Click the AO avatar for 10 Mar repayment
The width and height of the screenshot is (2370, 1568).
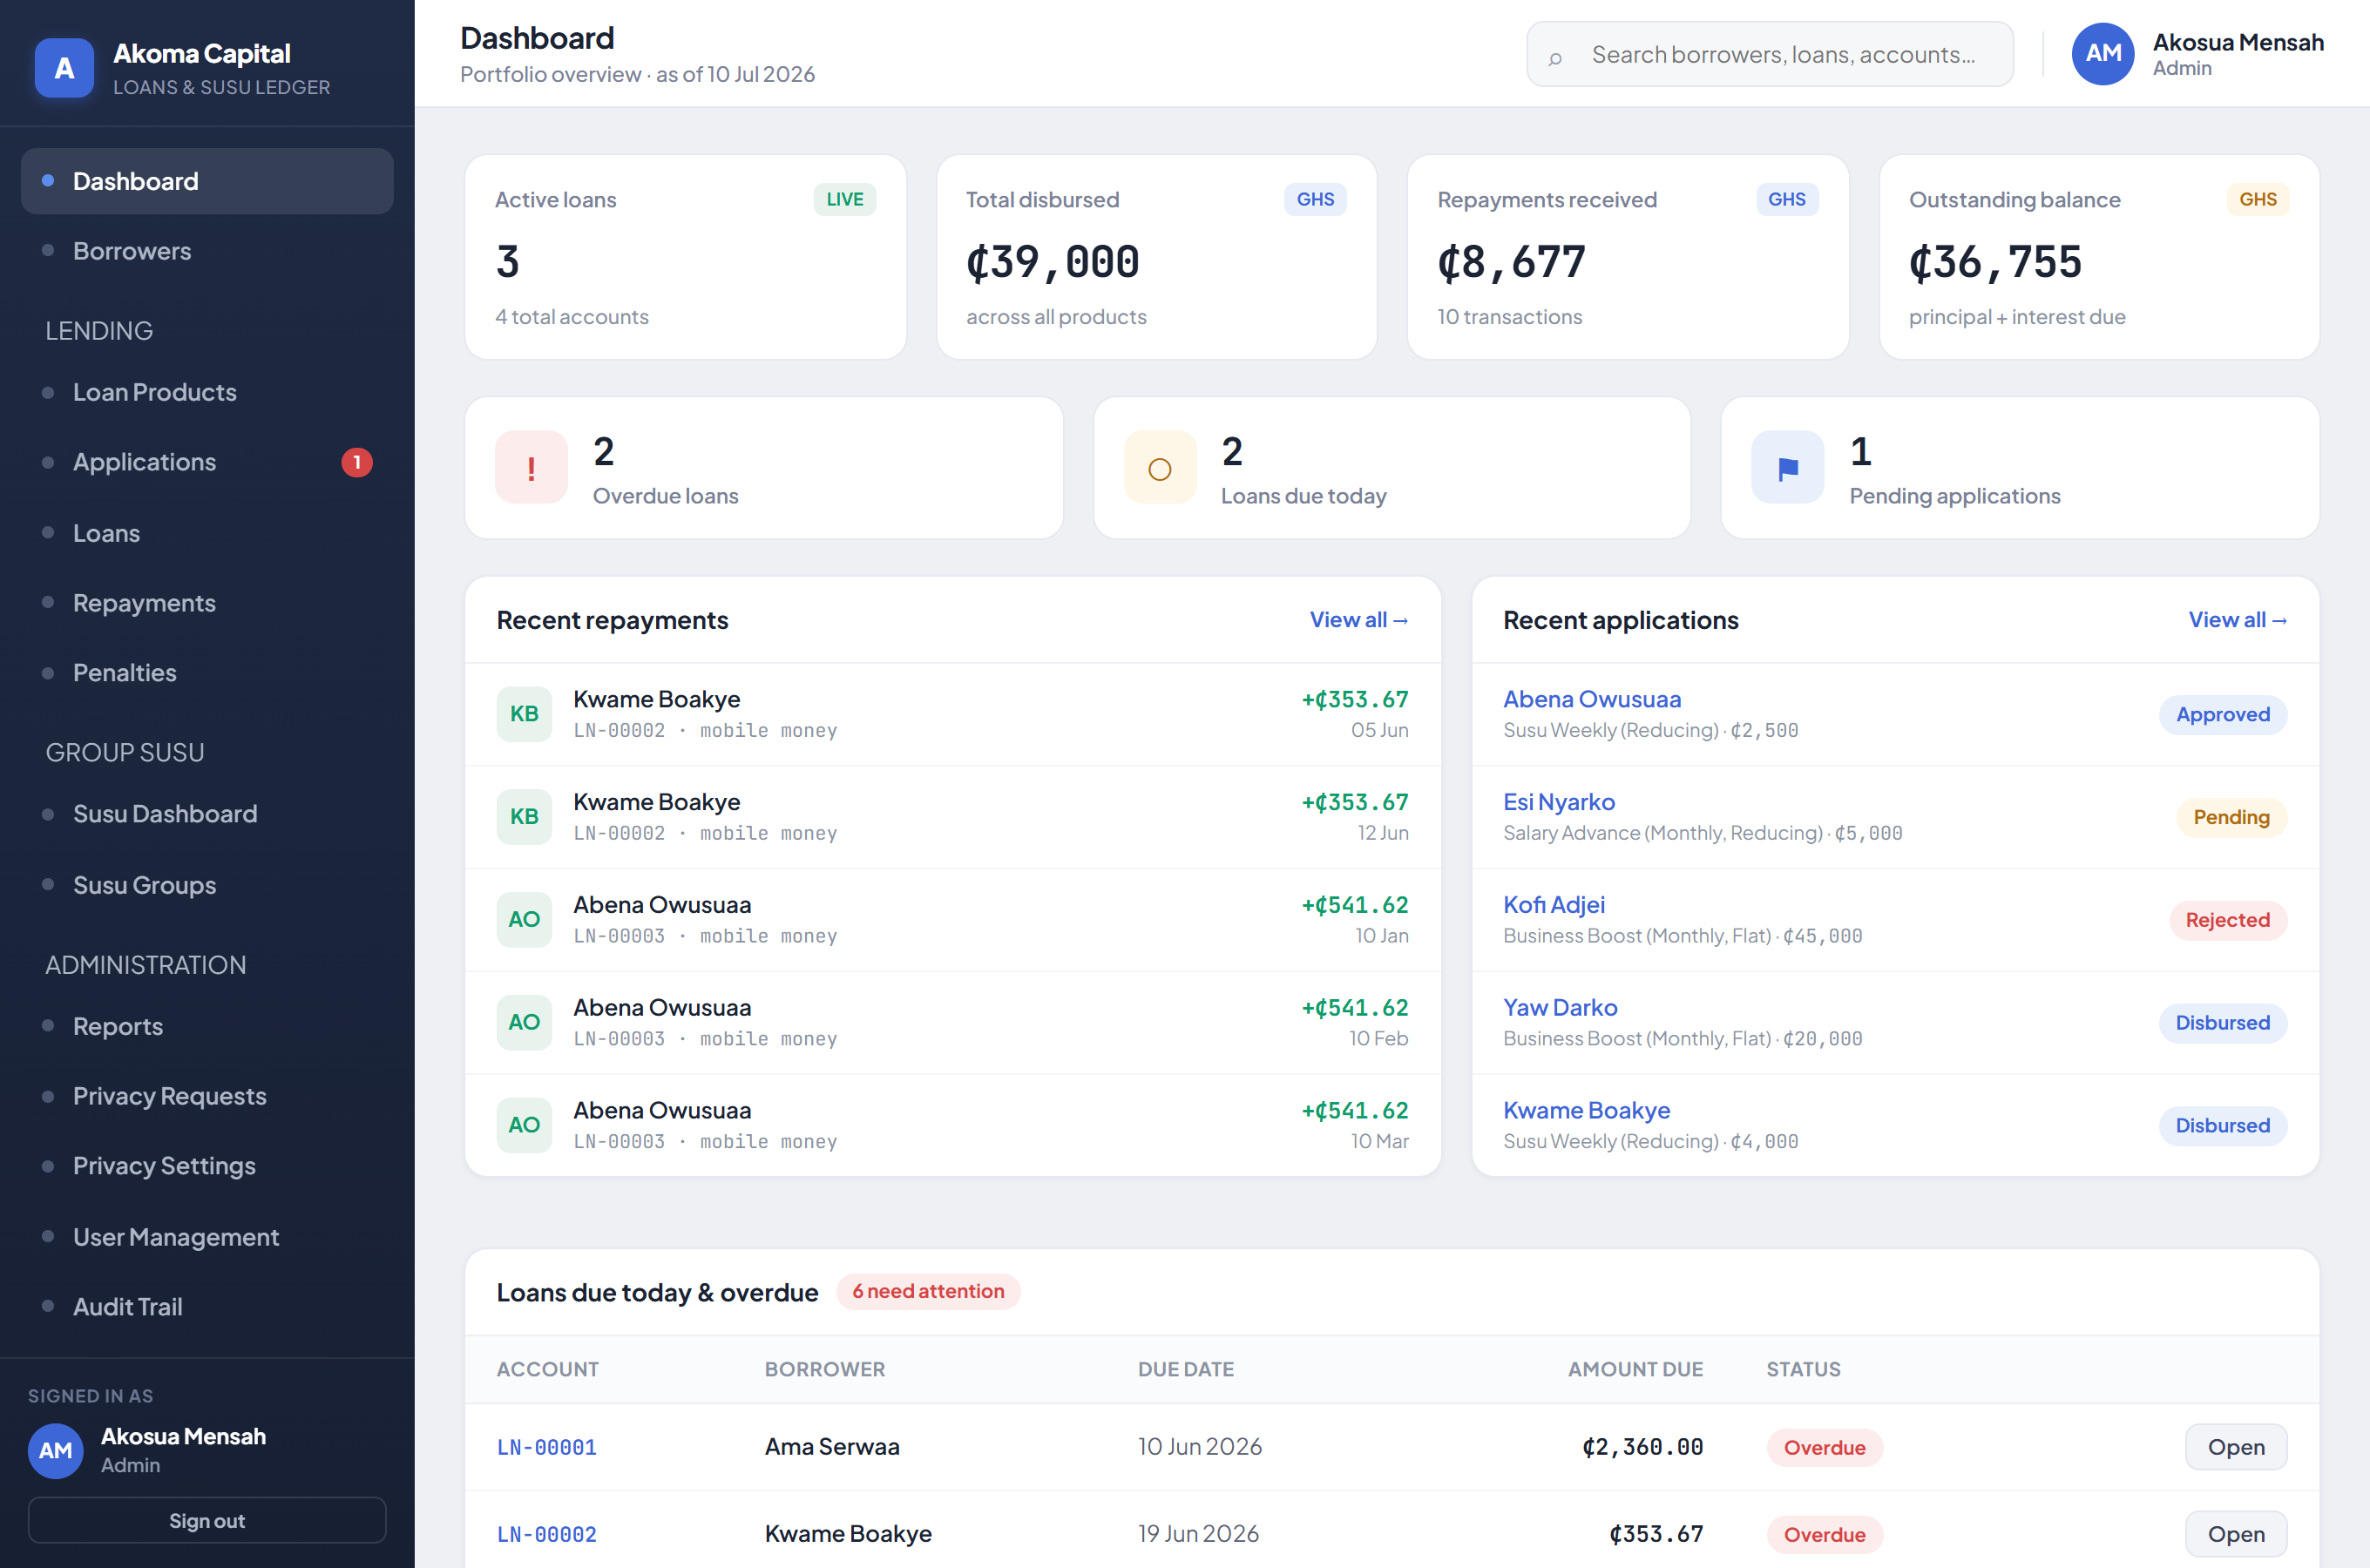tap(524, 1126)
